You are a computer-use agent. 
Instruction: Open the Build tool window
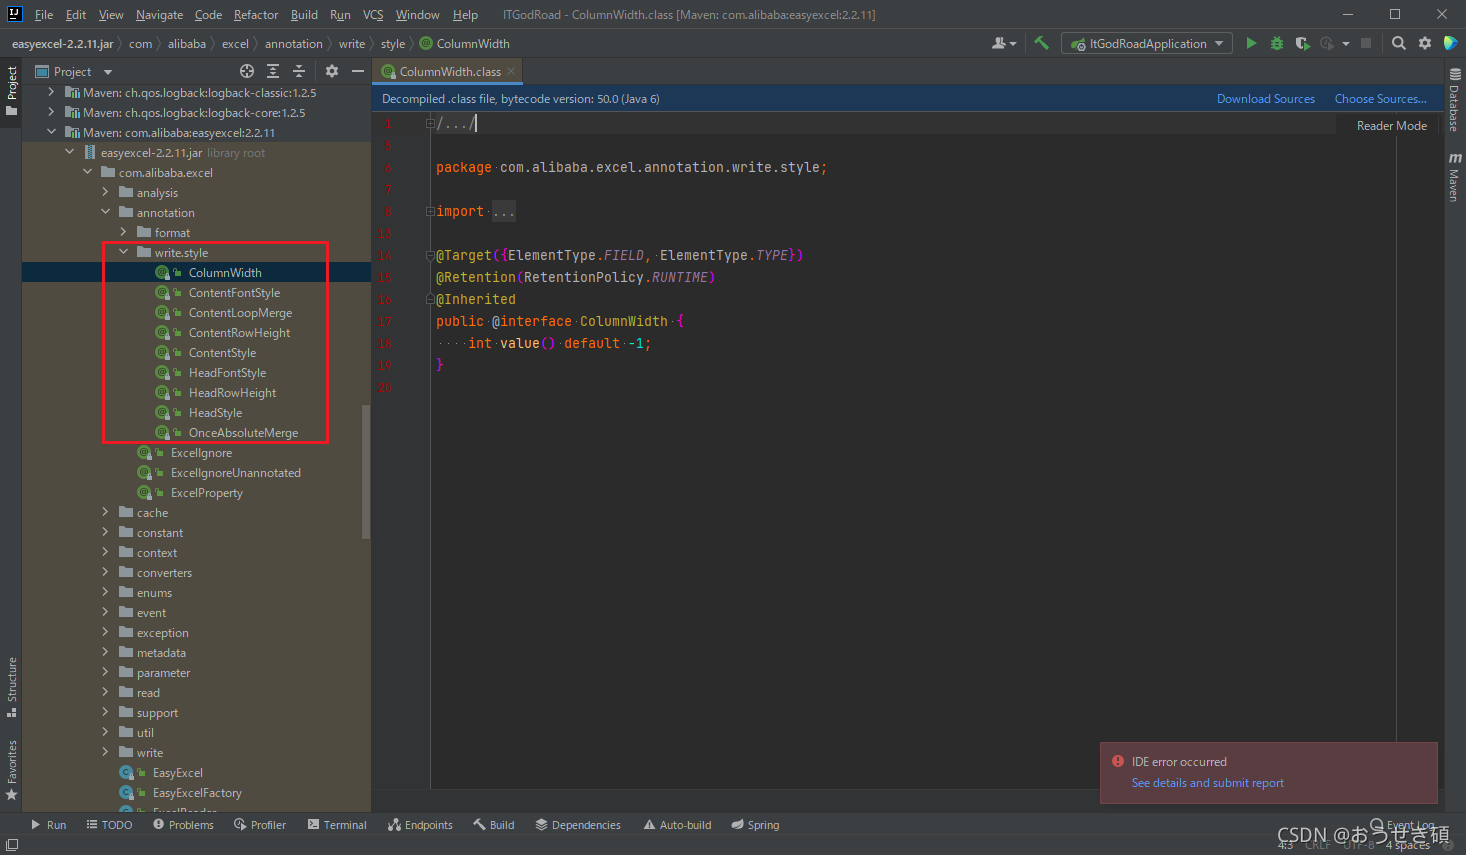pos(494,825)
